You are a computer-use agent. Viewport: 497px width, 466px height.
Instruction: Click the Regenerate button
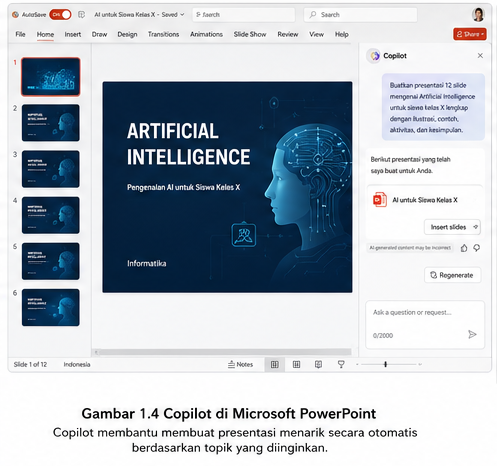pos(452,275)
